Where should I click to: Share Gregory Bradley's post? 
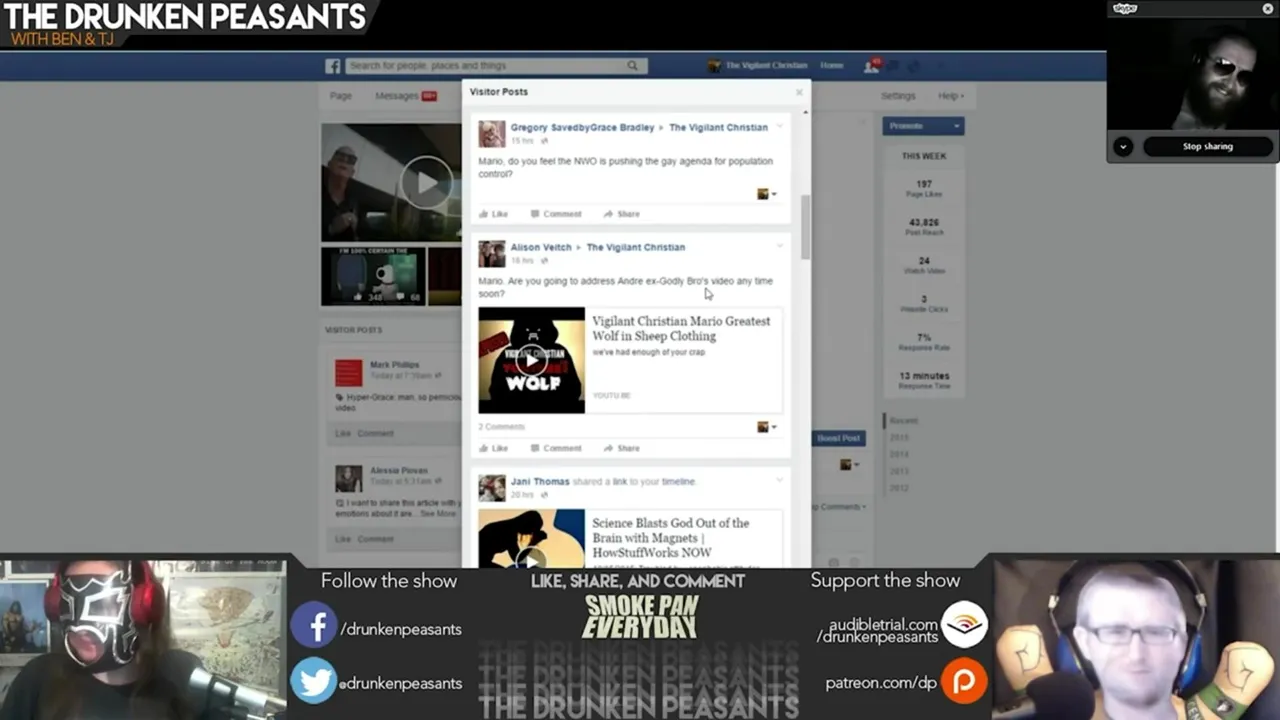click(621, 214)
